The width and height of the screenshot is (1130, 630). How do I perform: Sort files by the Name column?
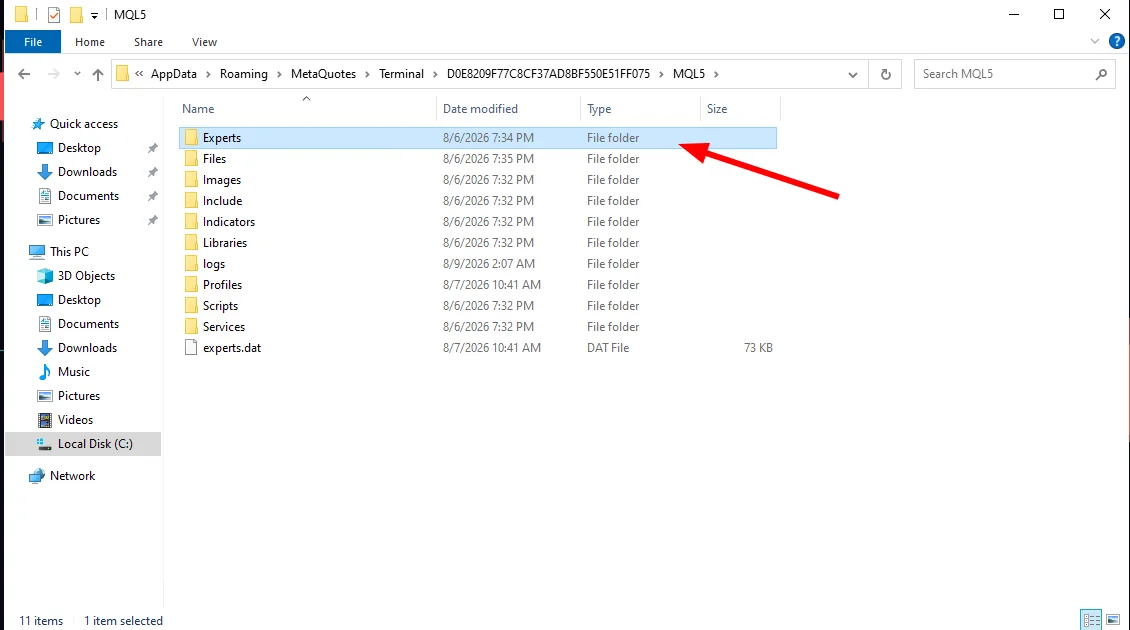click(306, 109)
